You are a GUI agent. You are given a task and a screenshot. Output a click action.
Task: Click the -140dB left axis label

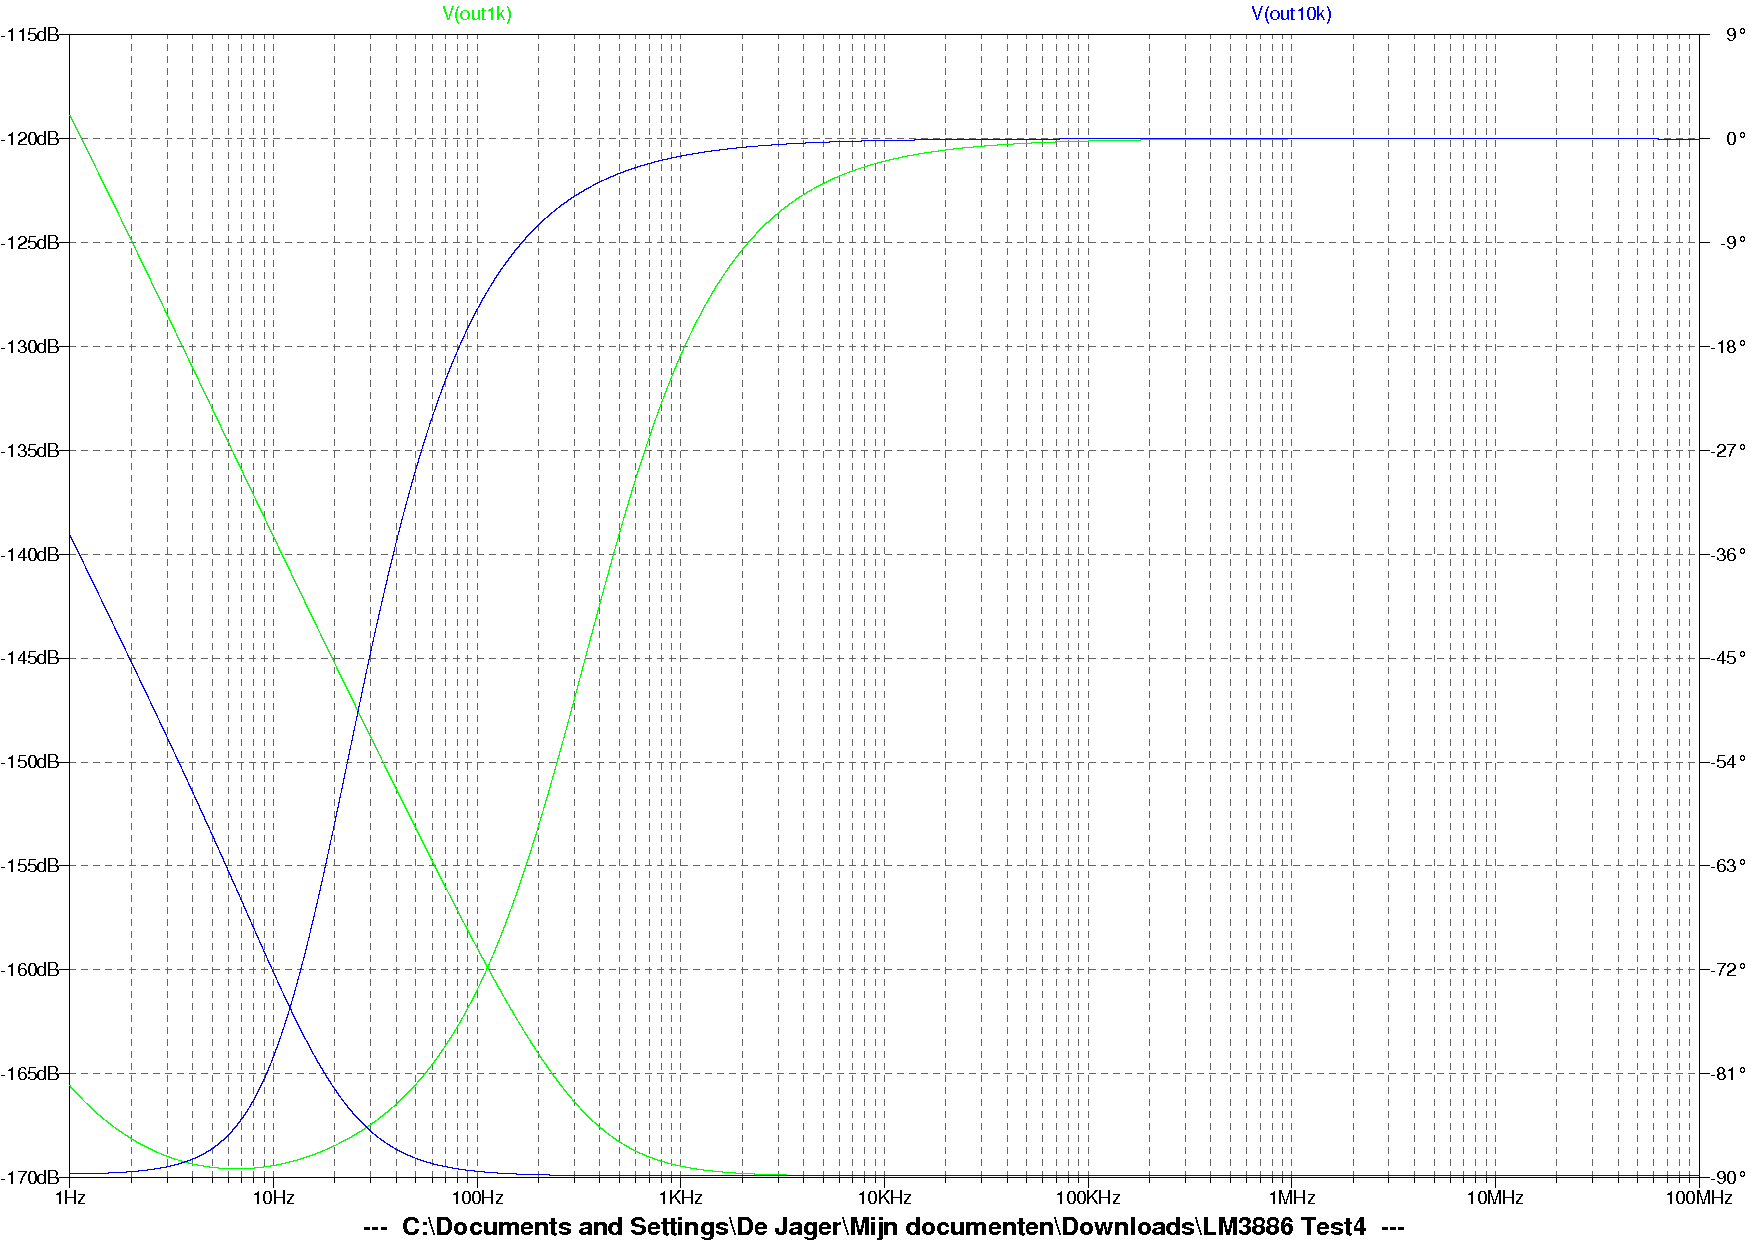pyautogui.click(x=30, y=555)
